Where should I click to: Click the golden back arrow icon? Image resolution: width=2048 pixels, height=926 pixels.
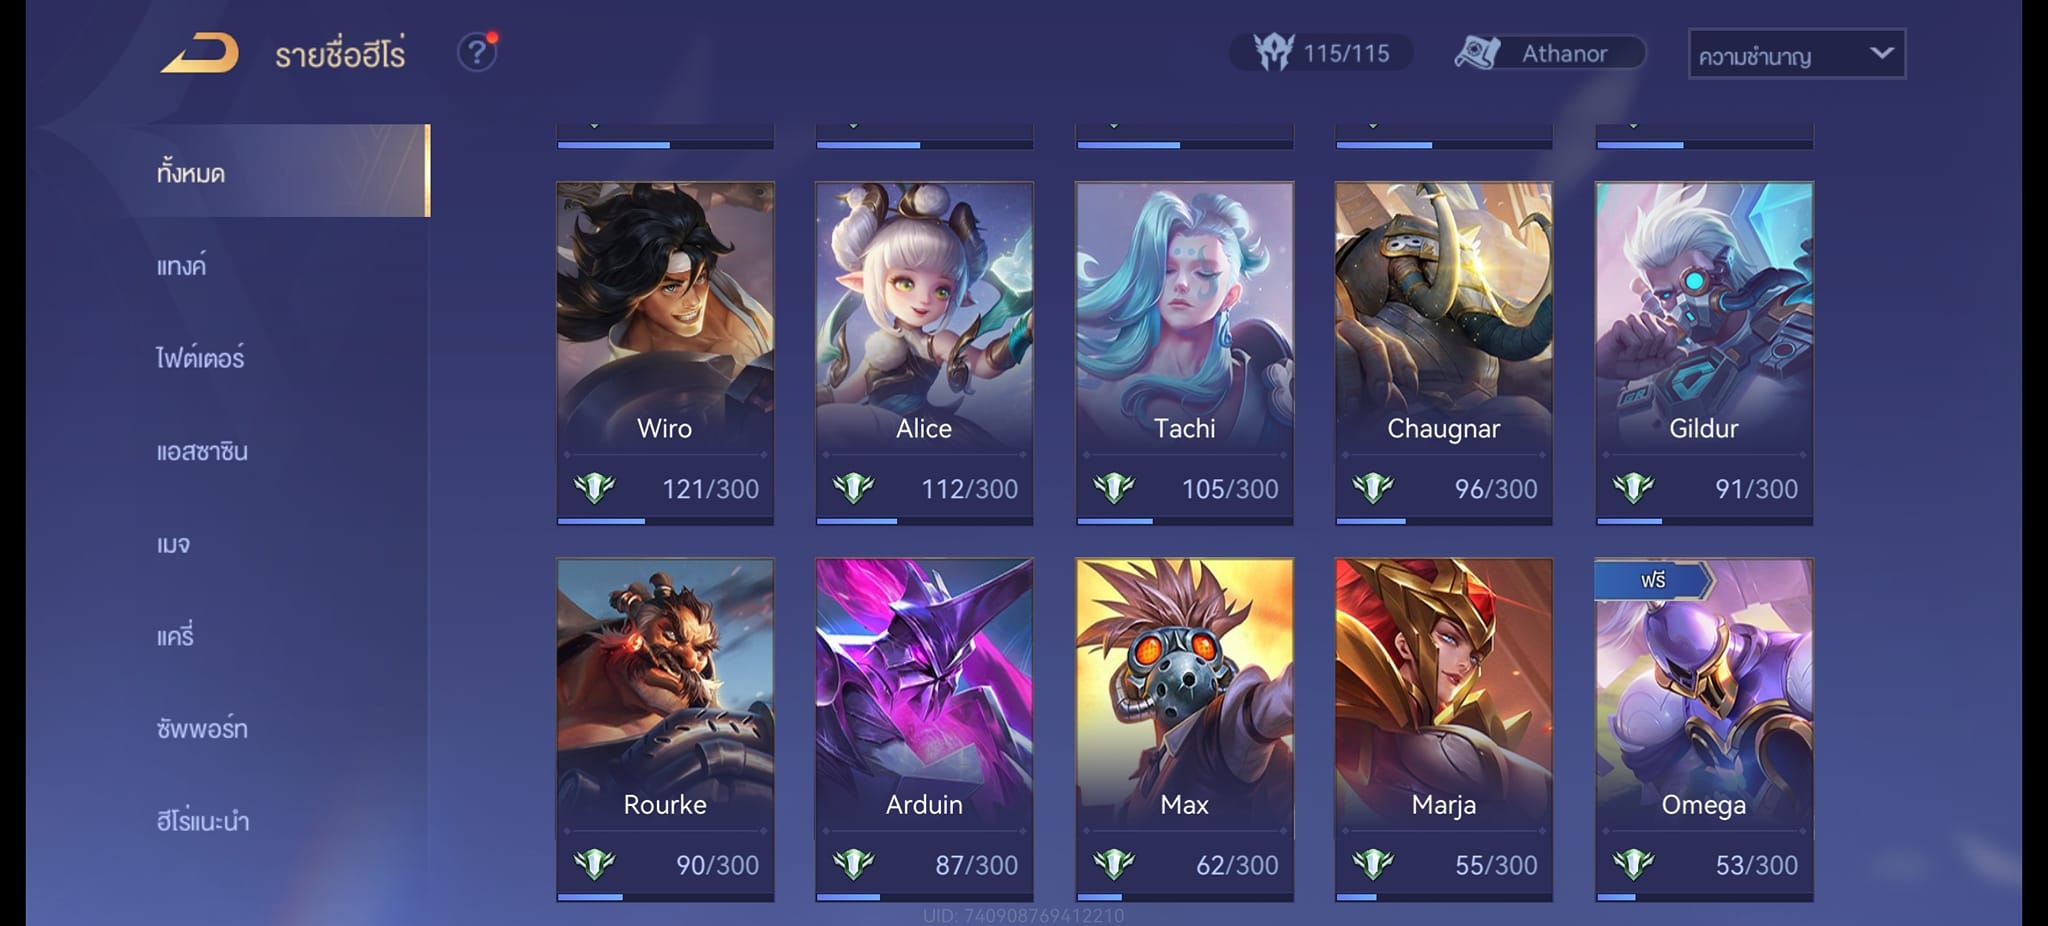tap(200, 53)
